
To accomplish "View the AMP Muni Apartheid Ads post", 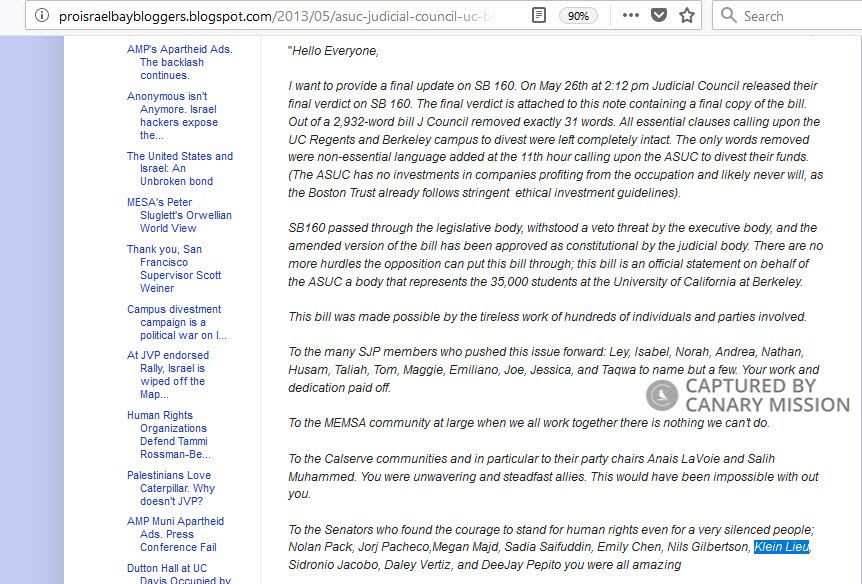I will [x=178, y=533].
